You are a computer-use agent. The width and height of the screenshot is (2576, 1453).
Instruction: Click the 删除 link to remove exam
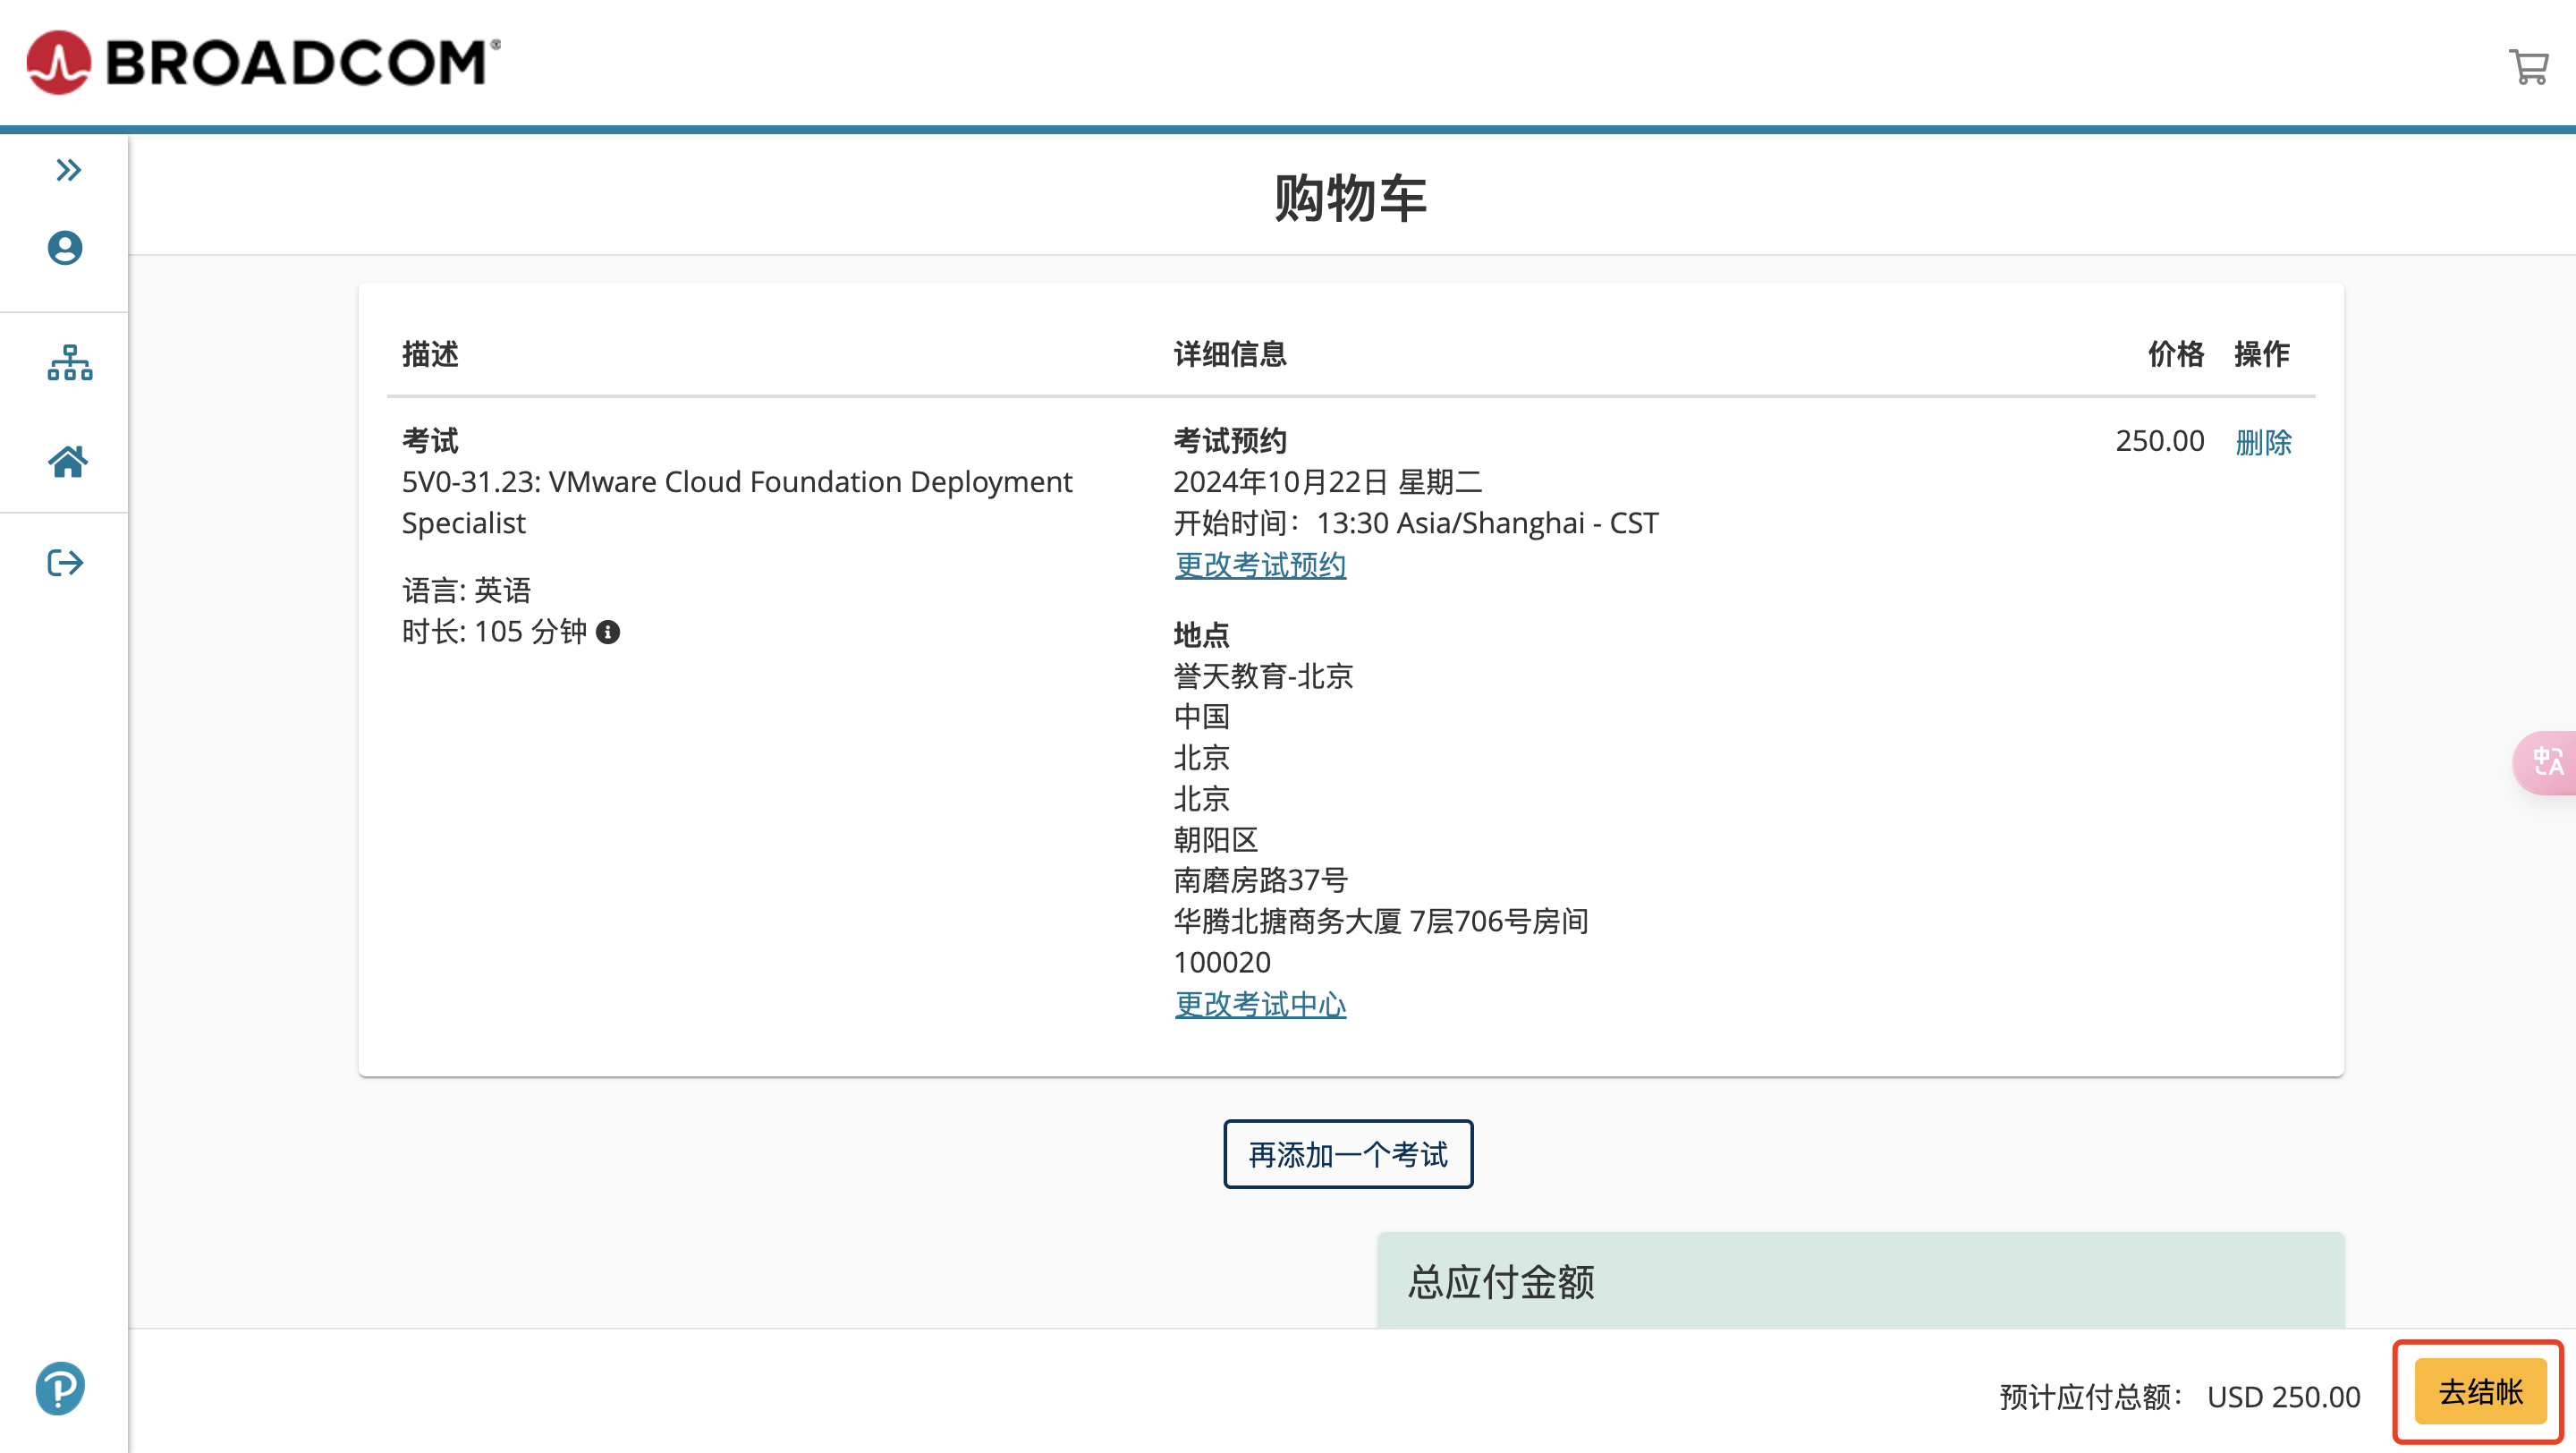pos(2263,442)
